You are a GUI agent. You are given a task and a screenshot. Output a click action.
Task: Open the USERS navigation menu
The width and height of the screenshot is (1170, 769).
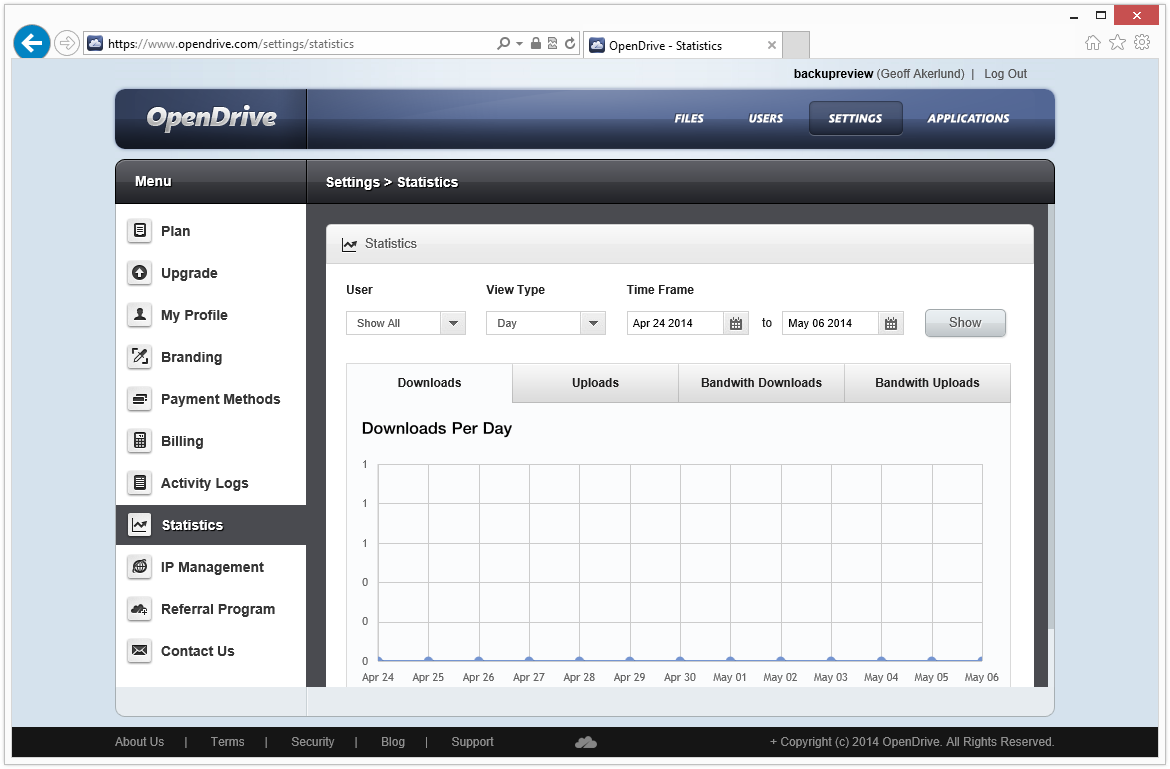765,118
